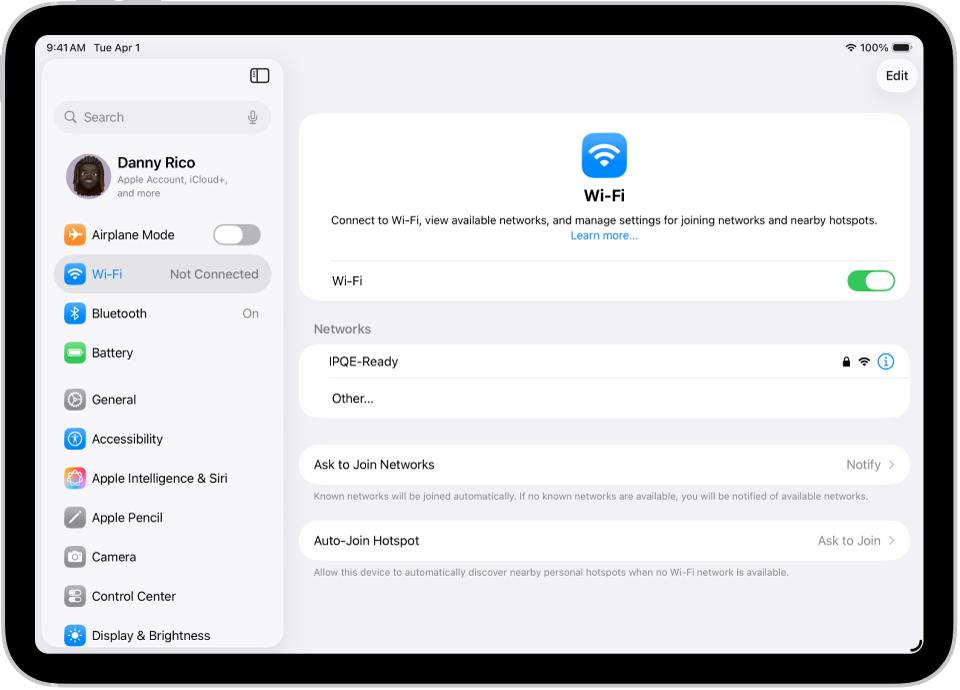The height and width of the screenshot is (690, 960).
Task: Open Camera settings in sidebar
Action: tap(162, 557)
